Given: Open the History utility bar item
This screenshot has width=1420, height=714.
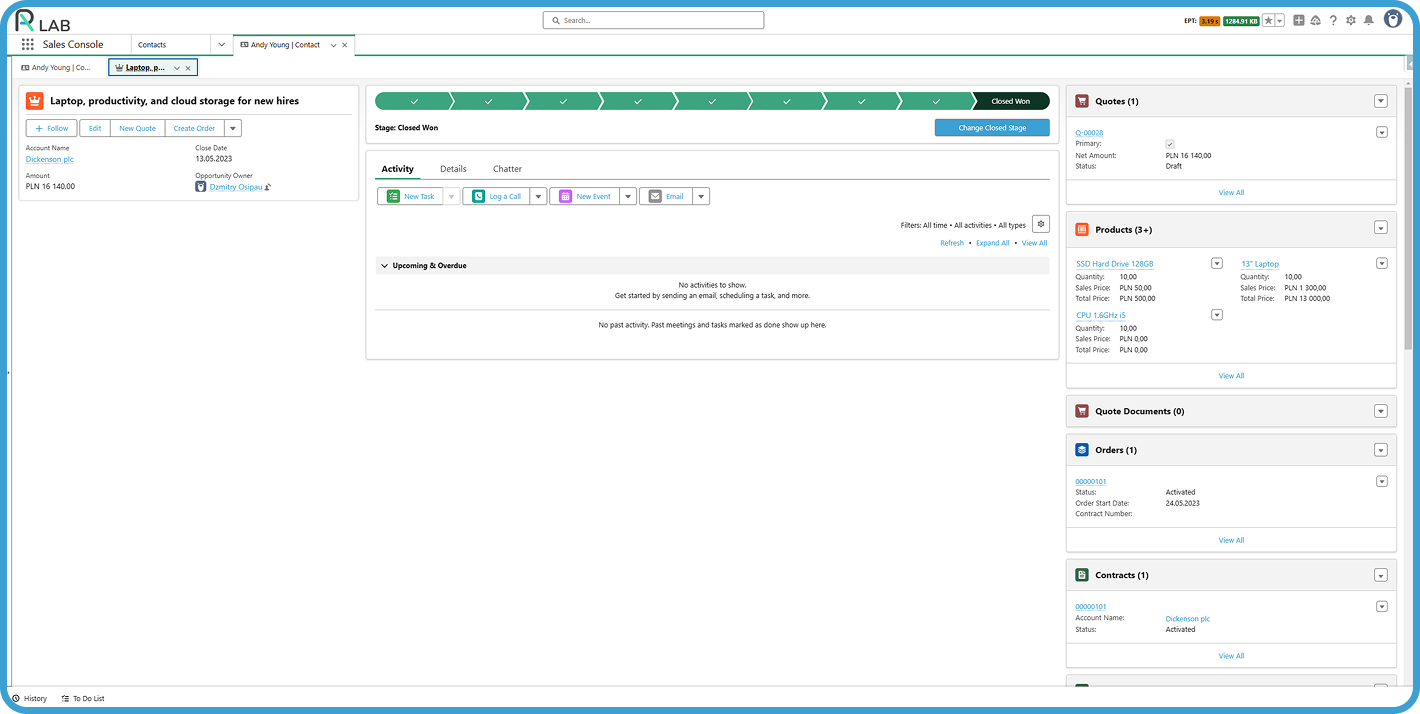Looking at the screenshot, I should (29, 698).
